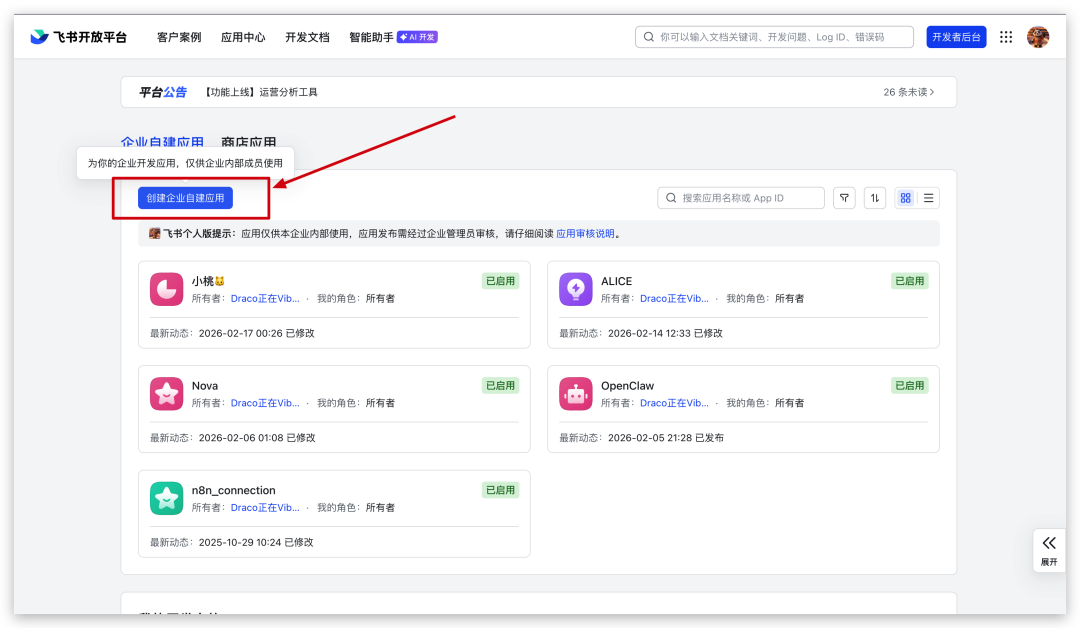This screenshot has height=628, width=1080.
Task: Select the 商店应用 tab
Action: tap(249, 143)
